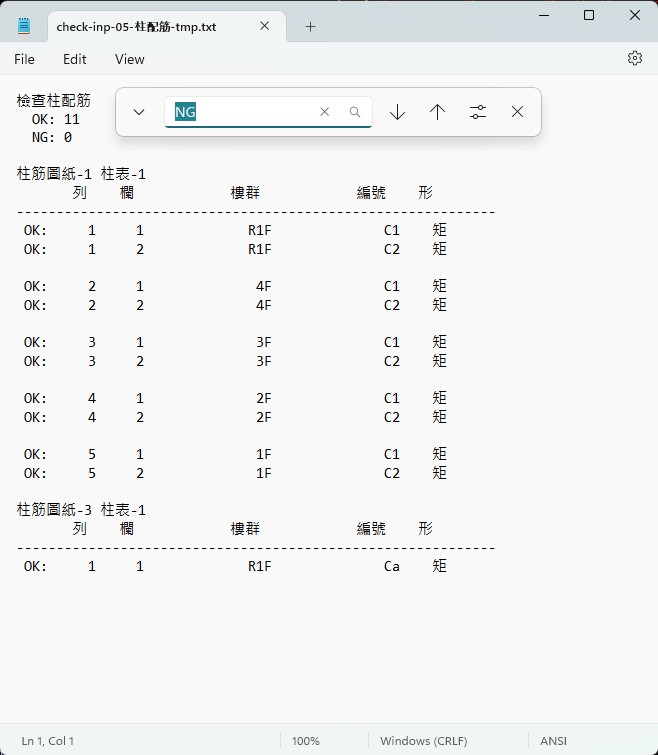Click the heading 柱筋圖紙-1 柱表-1
The image size is (658, 755).
click(81, 173)
